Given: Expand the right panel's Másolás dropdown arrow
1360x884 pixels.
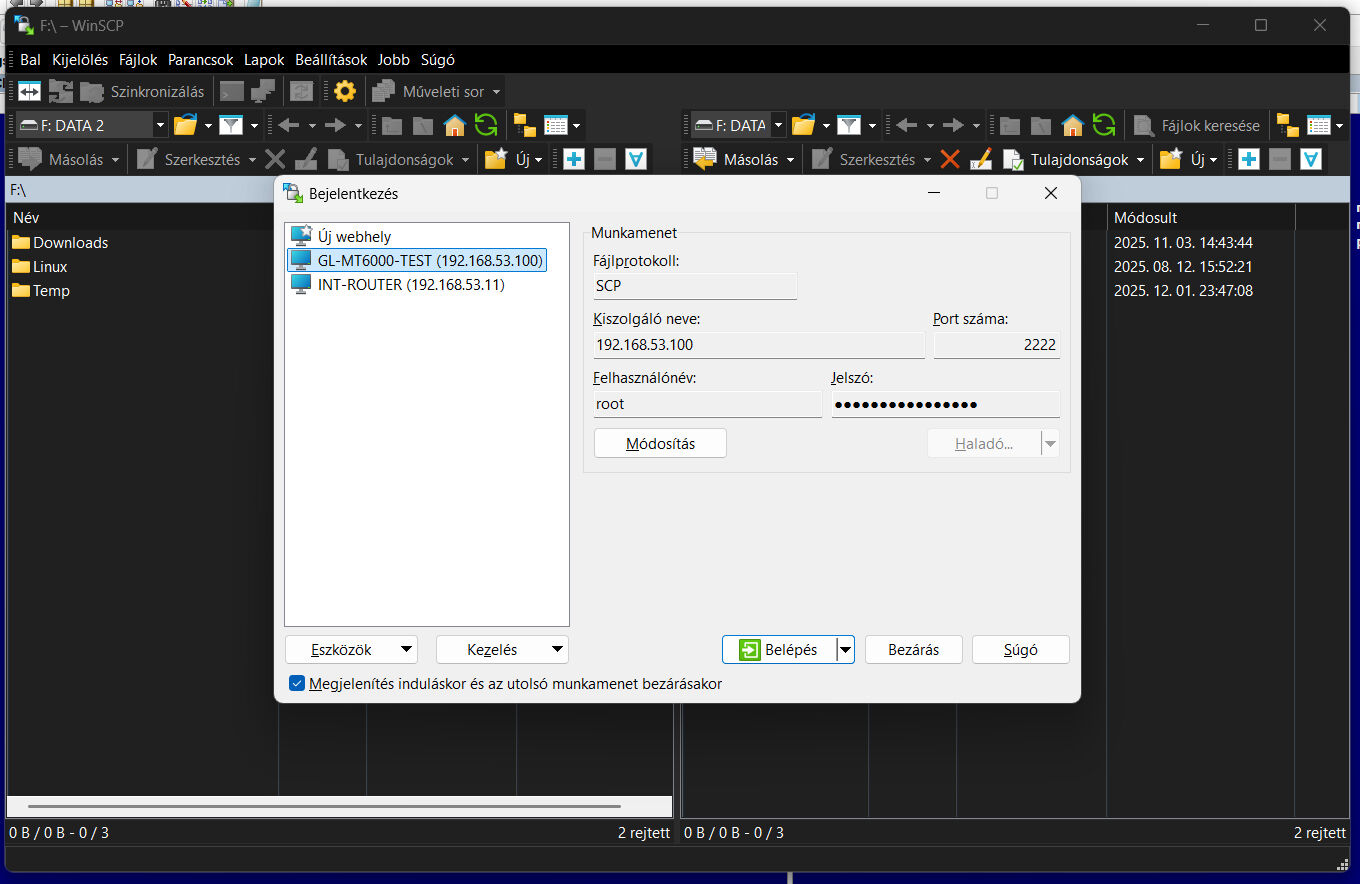Looking at the screenshot, I should [790, 160].
